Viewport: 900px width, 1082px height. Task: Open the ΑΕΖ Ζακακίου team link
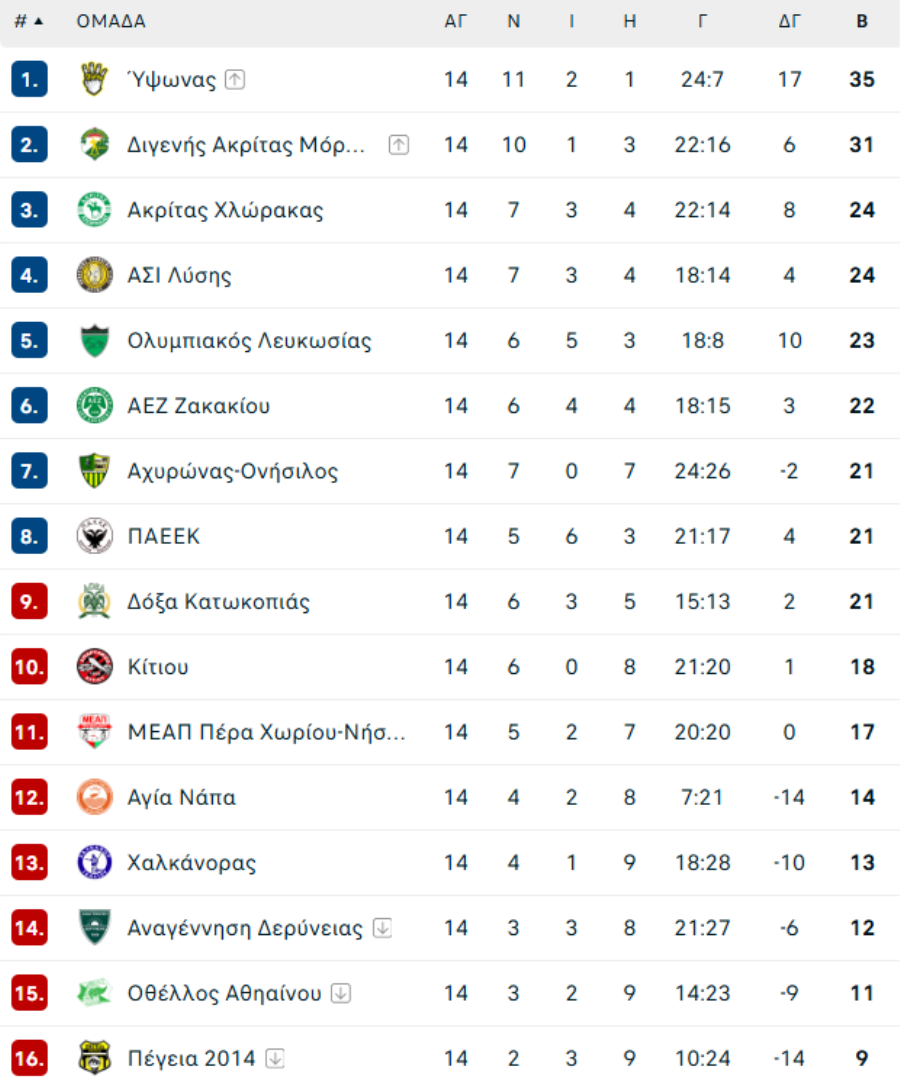point(199,406)
